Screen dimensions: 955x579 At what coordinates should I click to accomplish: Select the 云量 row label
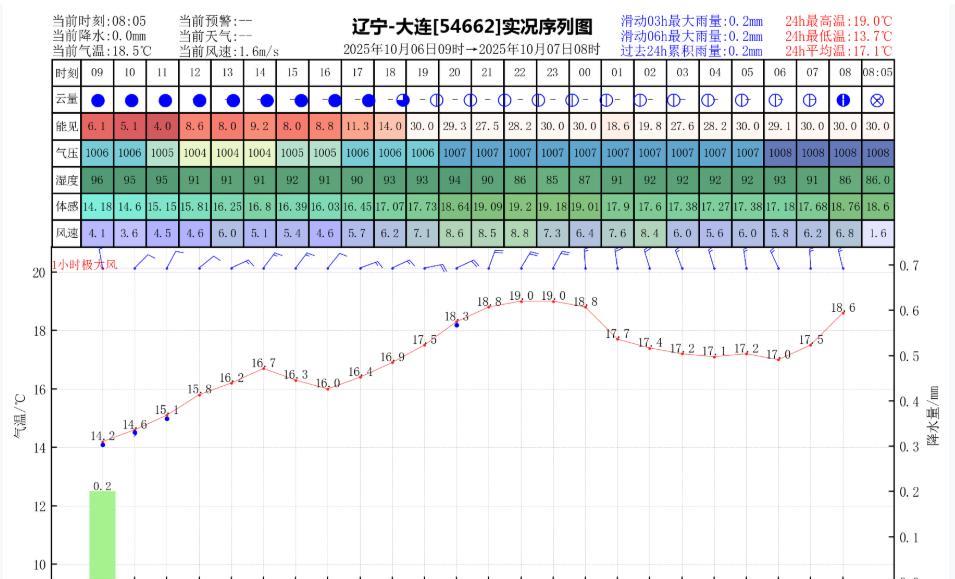click(x=66, y=99)
